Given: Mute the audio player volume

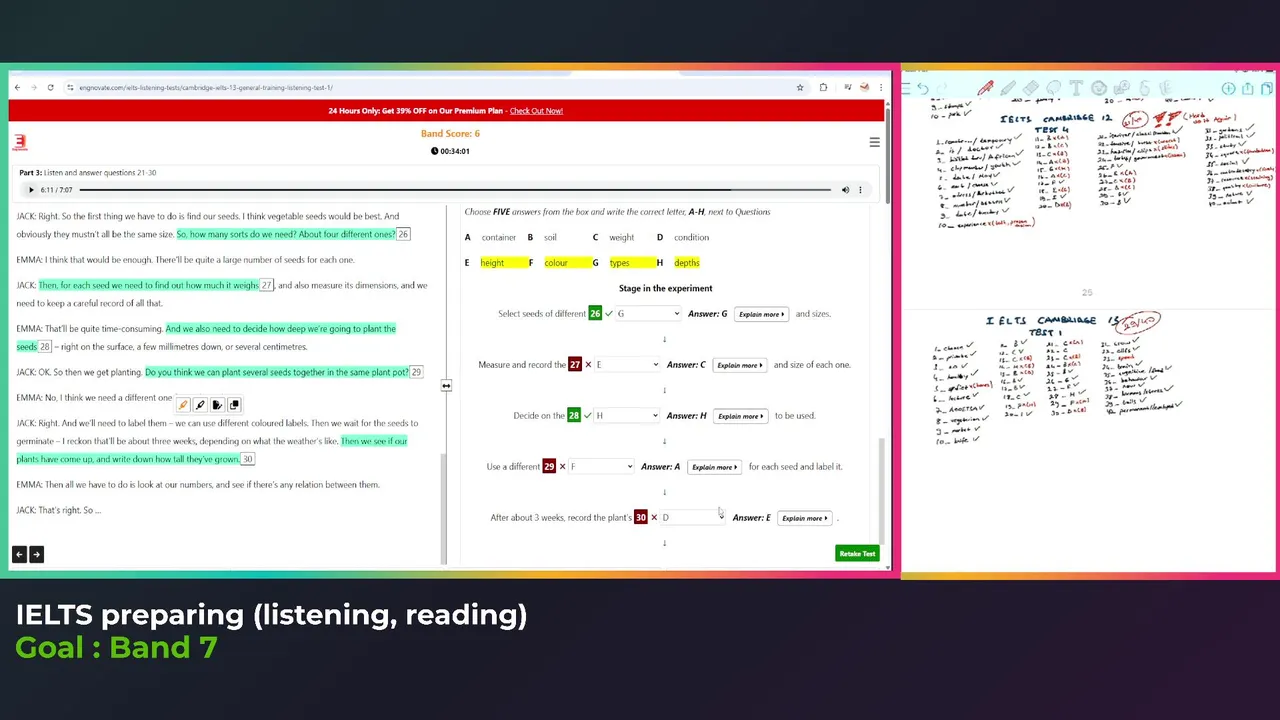Looking at the screenshot, I should point(845,190).
